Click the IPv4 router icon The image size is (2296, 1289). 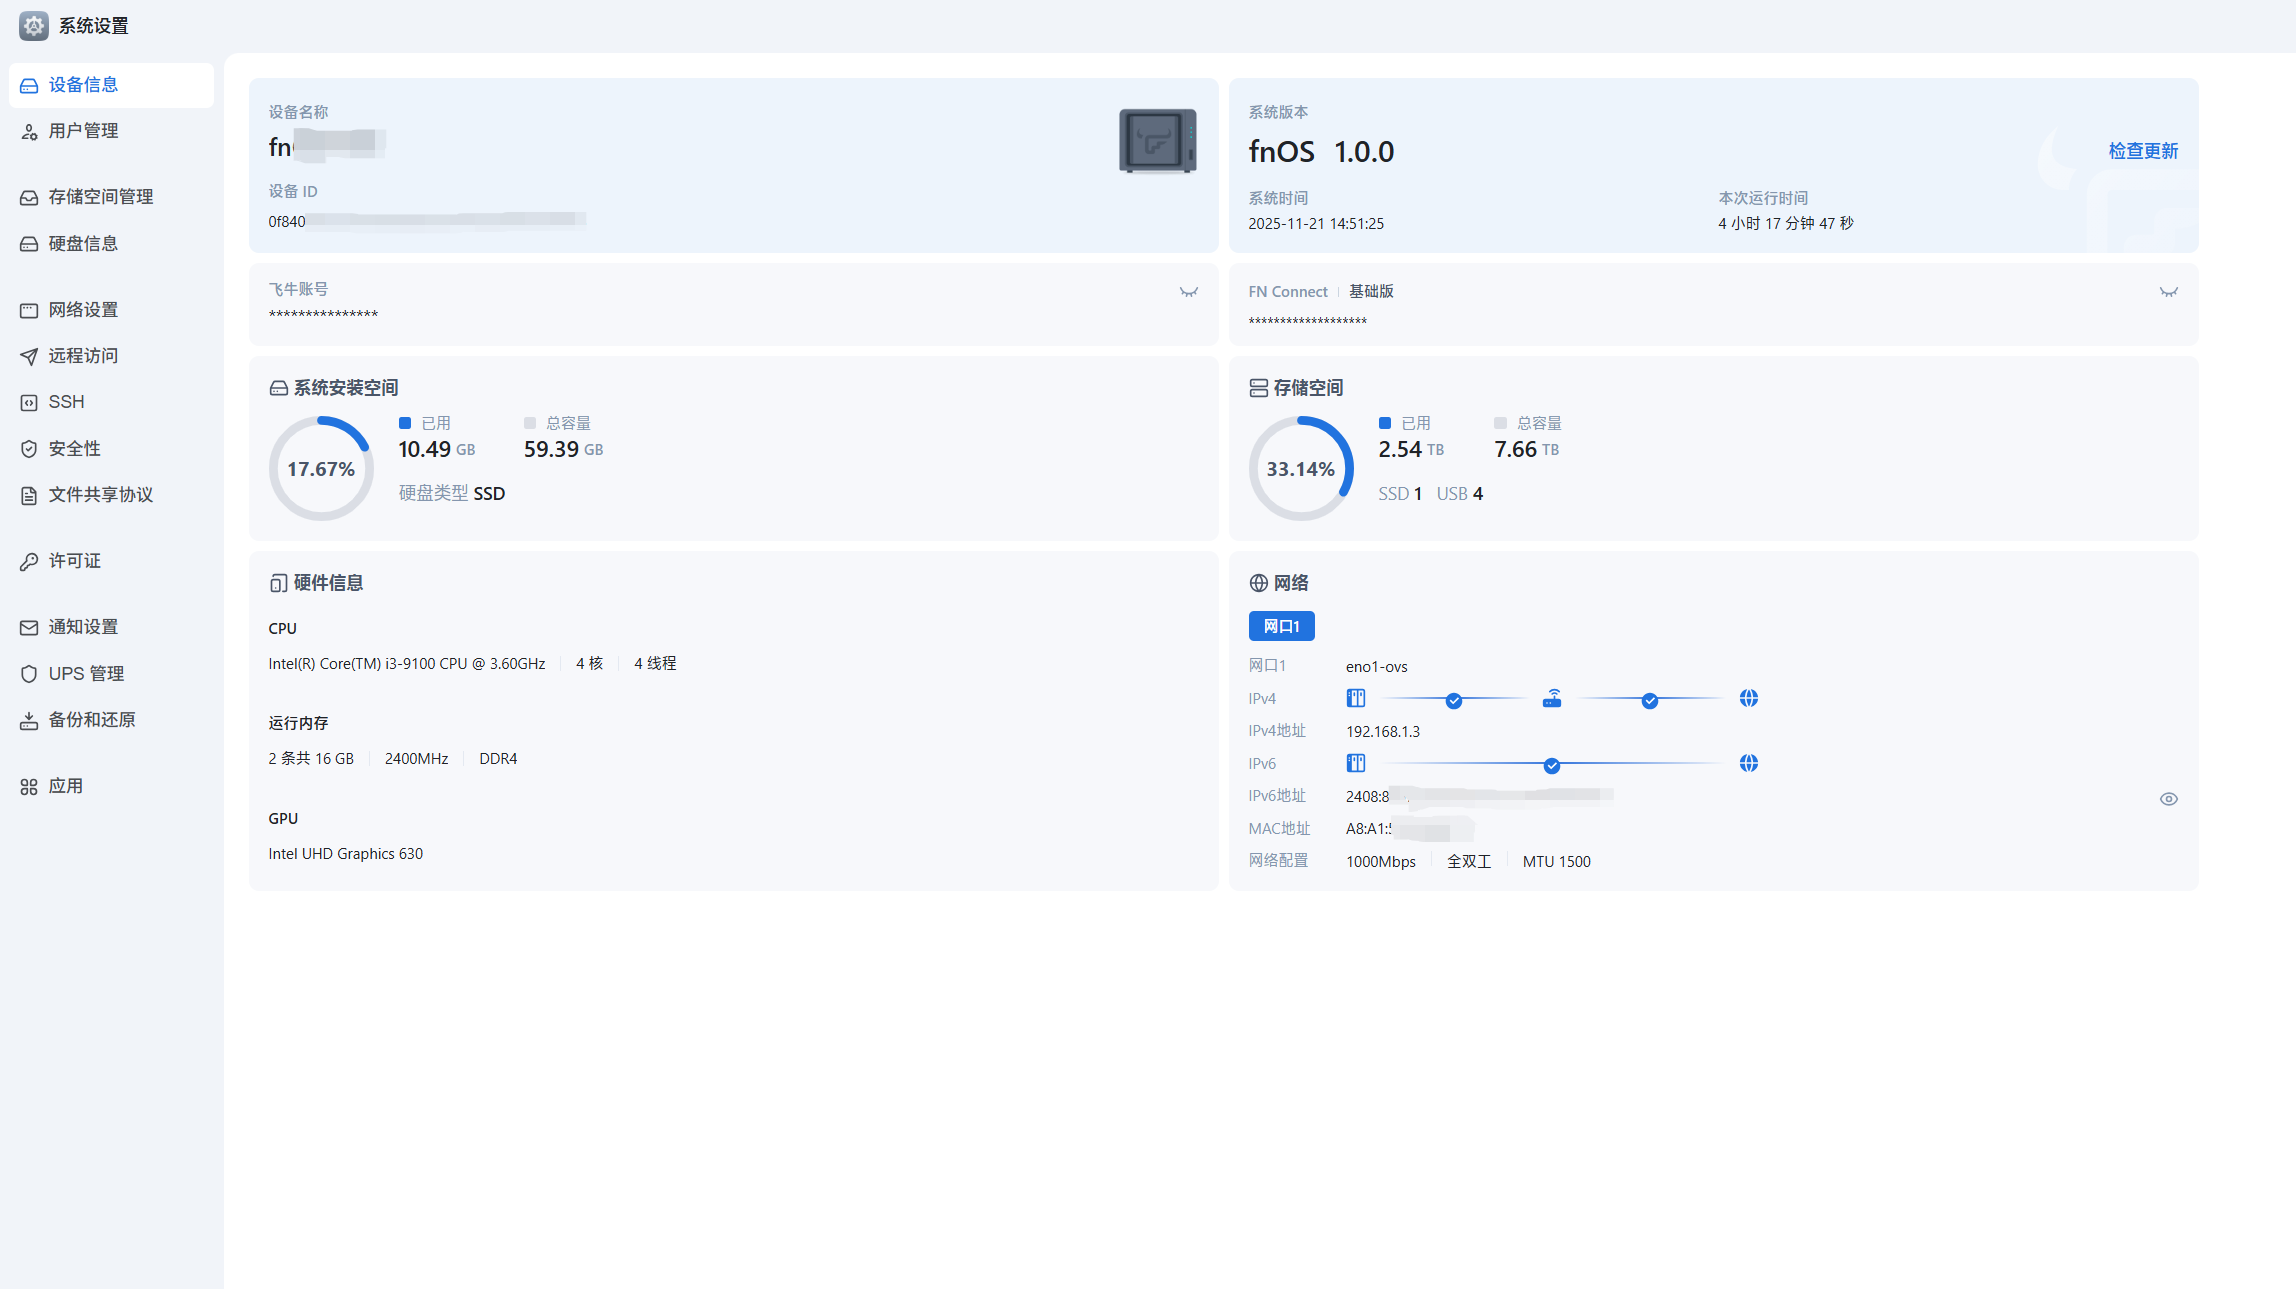click(1551, 699)
